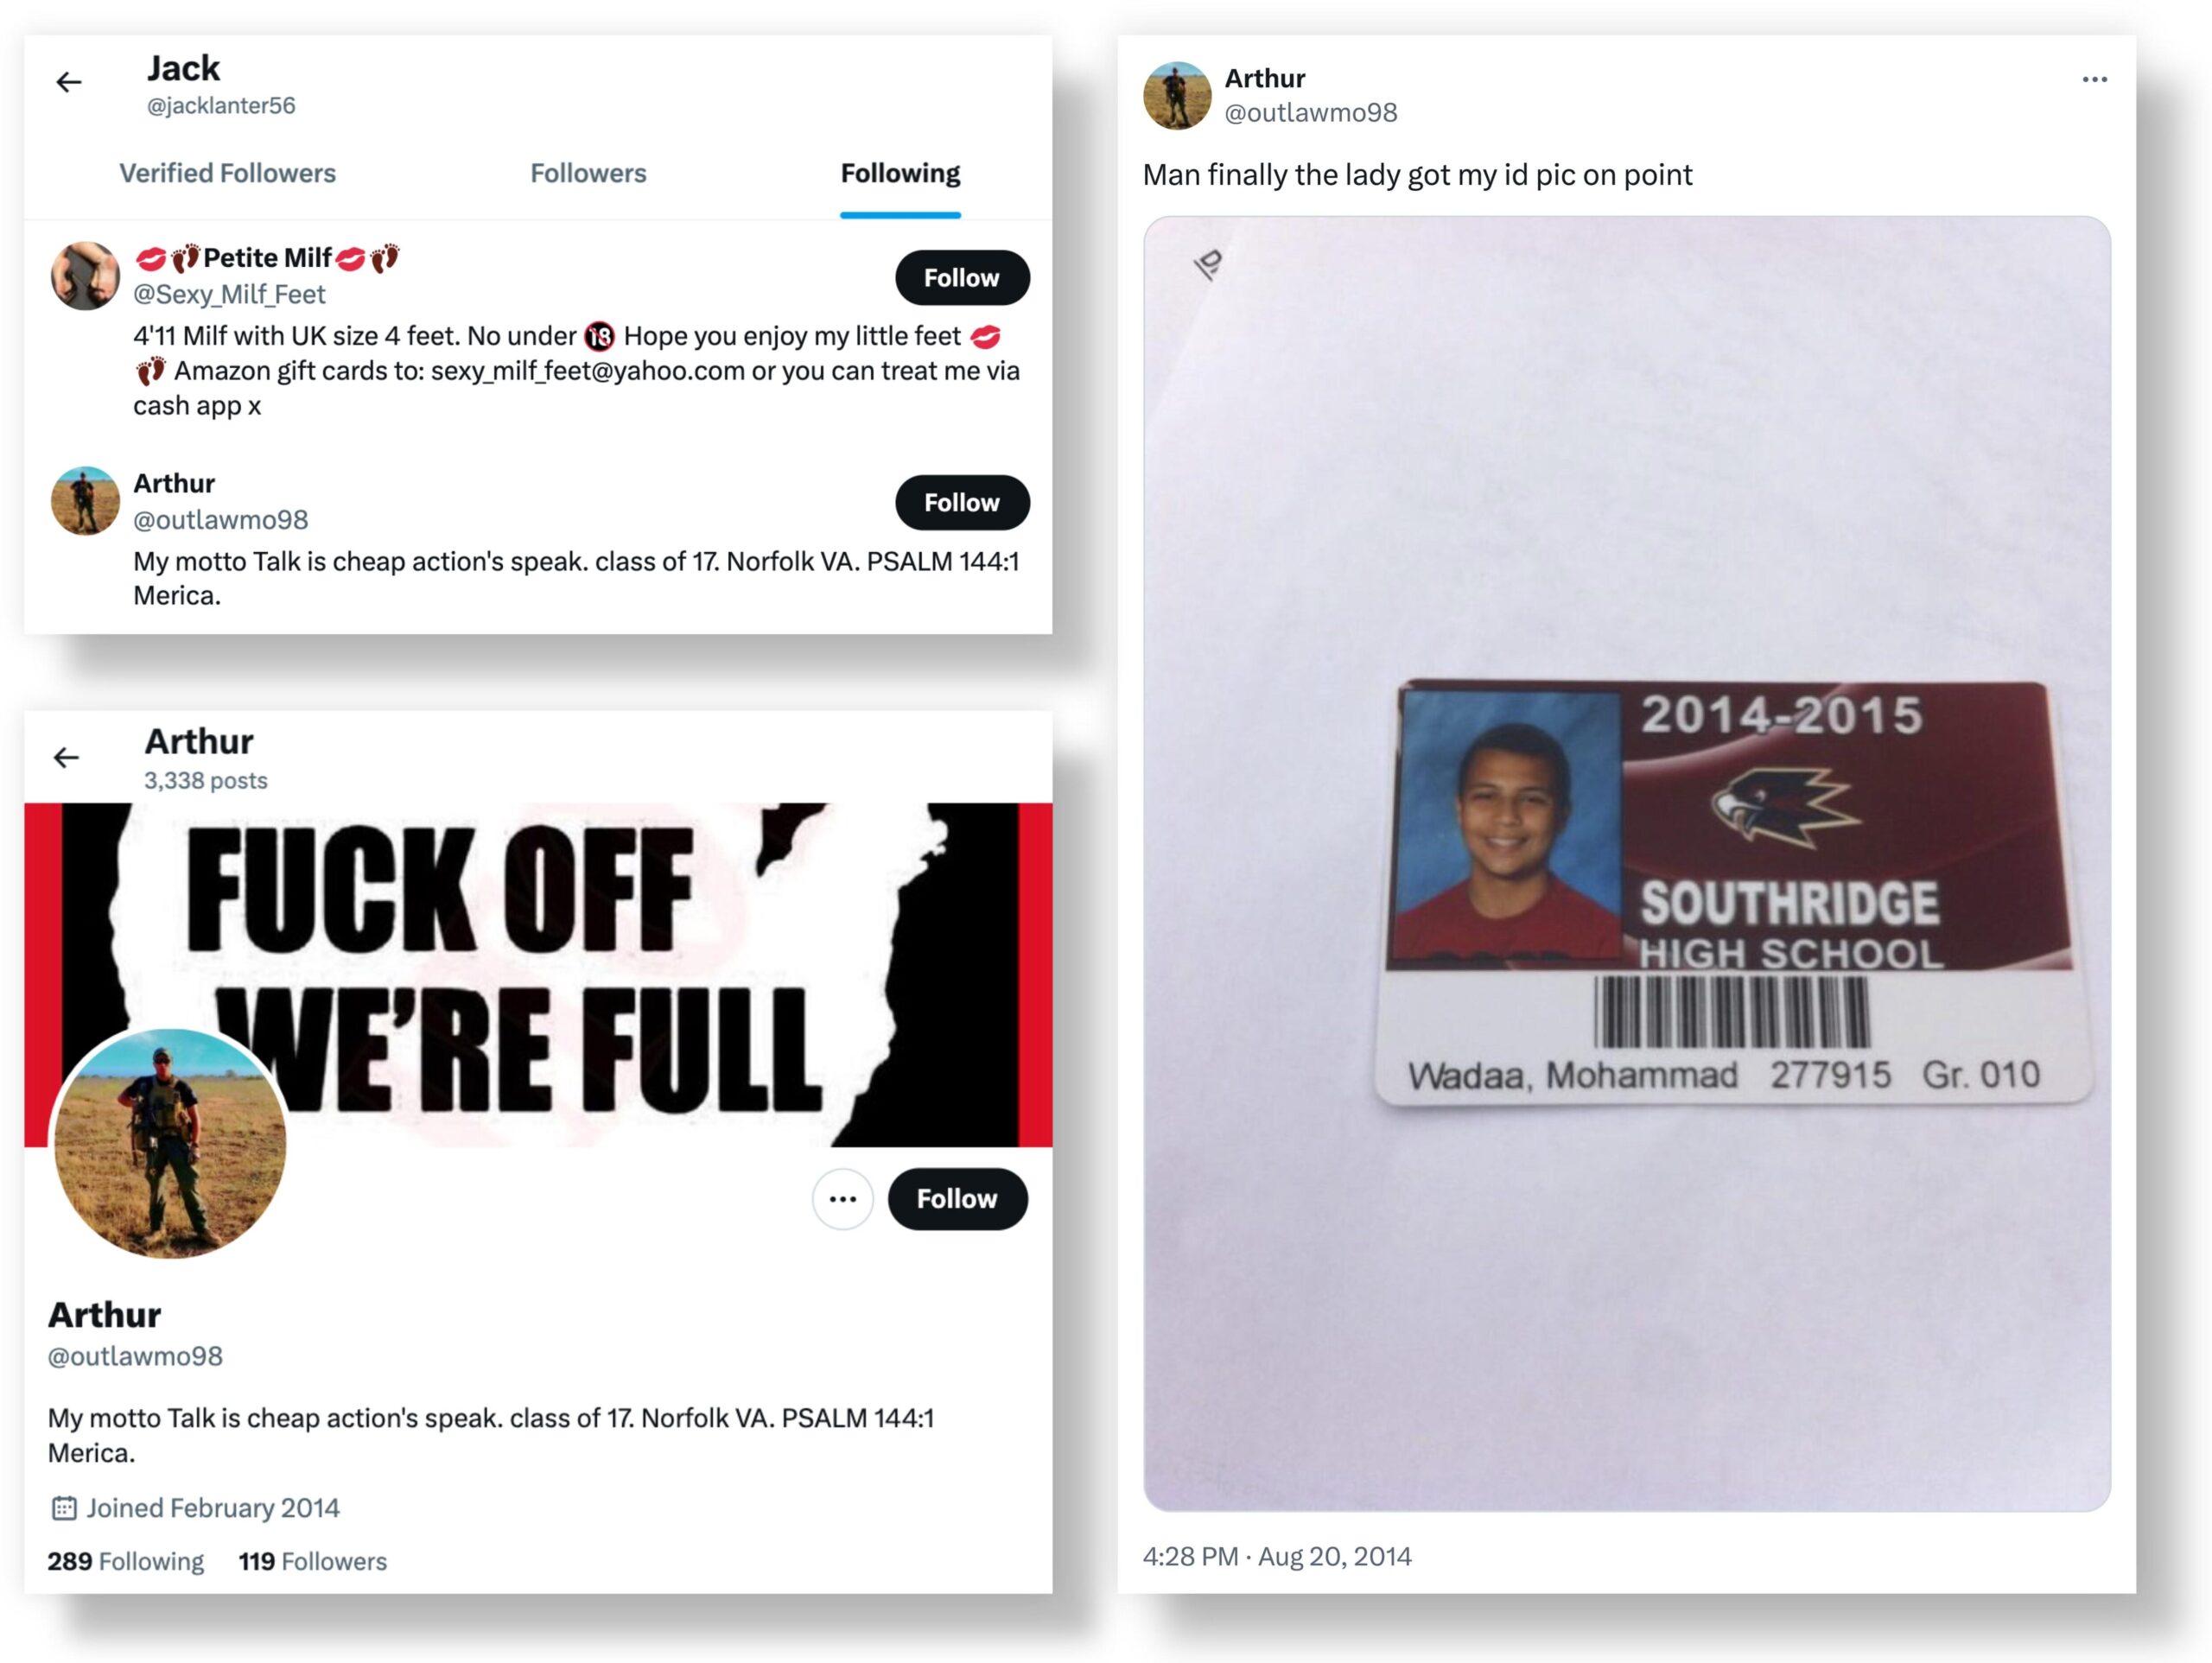This screenshot has width=2212, height=1663.
Task: Click Arthur's avatar on the tweet
Action: click(x=1177, y=95)
